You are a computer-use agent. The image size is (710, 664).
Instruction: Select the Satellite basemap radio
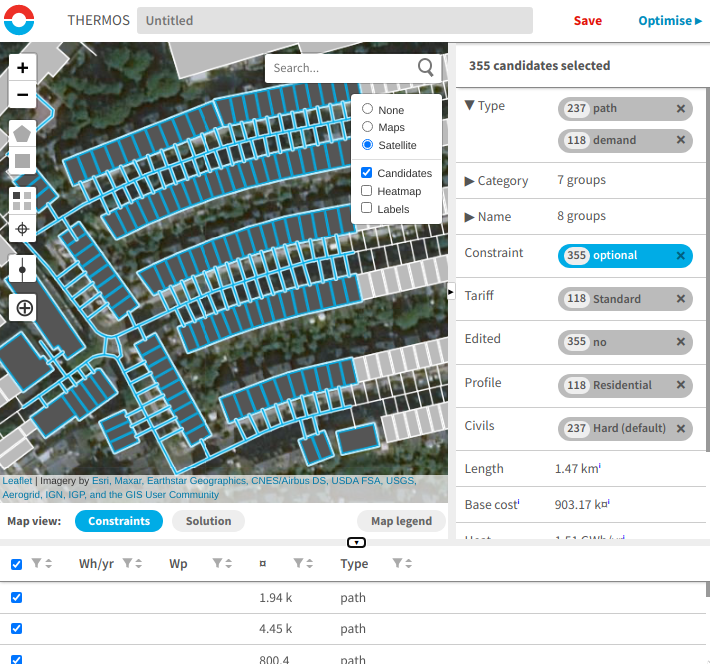367,144
